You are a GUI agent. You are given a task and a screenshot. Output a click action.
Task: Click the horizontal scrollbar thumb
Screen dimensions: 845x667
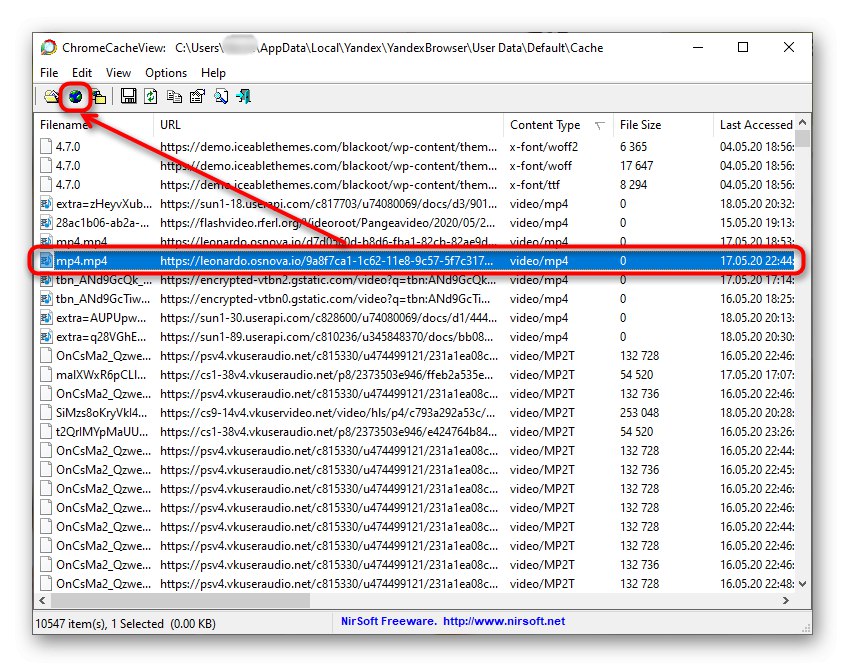[x=180, y=600]
